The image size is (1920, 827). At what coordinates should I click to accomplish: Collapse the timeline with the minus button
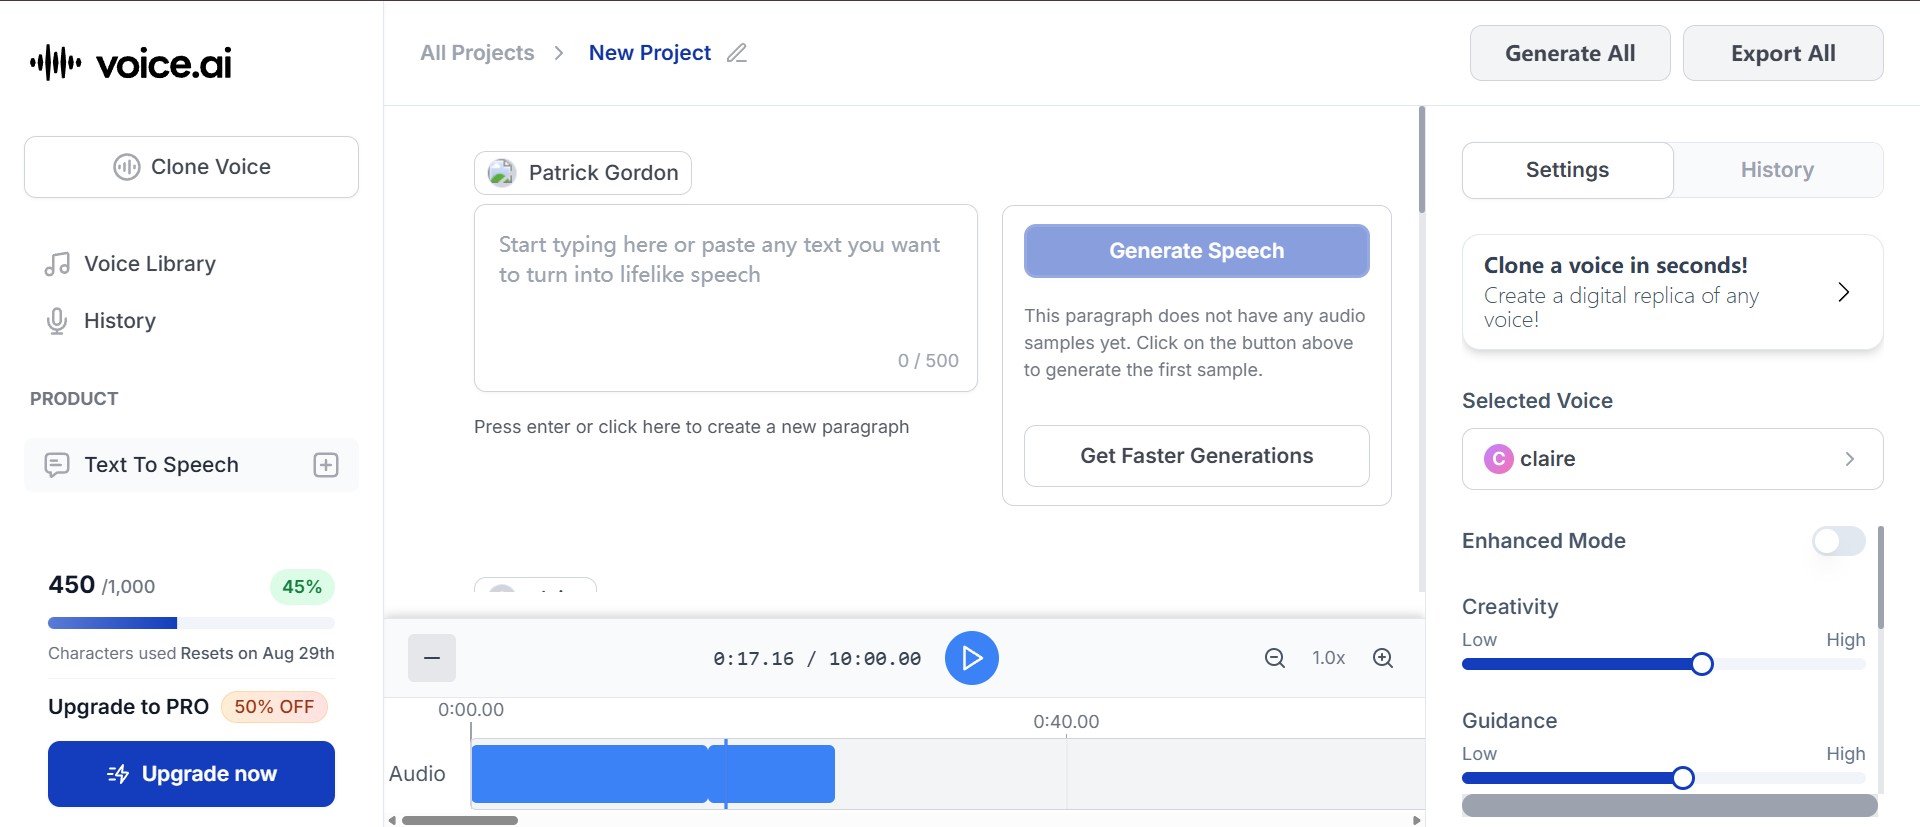[x=432, y=658]
